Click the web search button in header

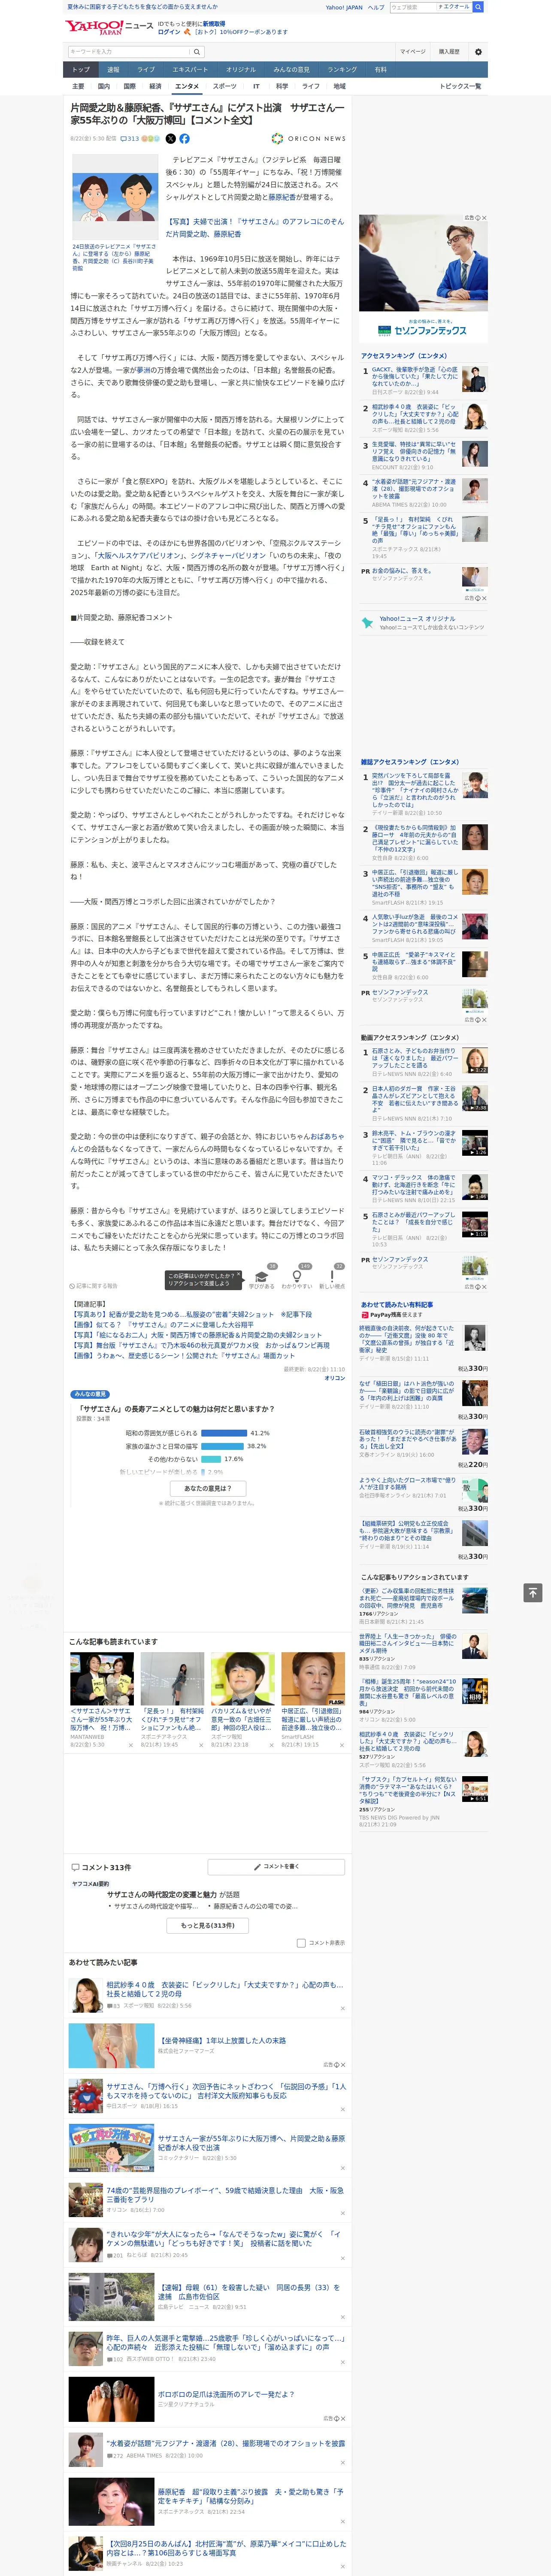(478, 7)
